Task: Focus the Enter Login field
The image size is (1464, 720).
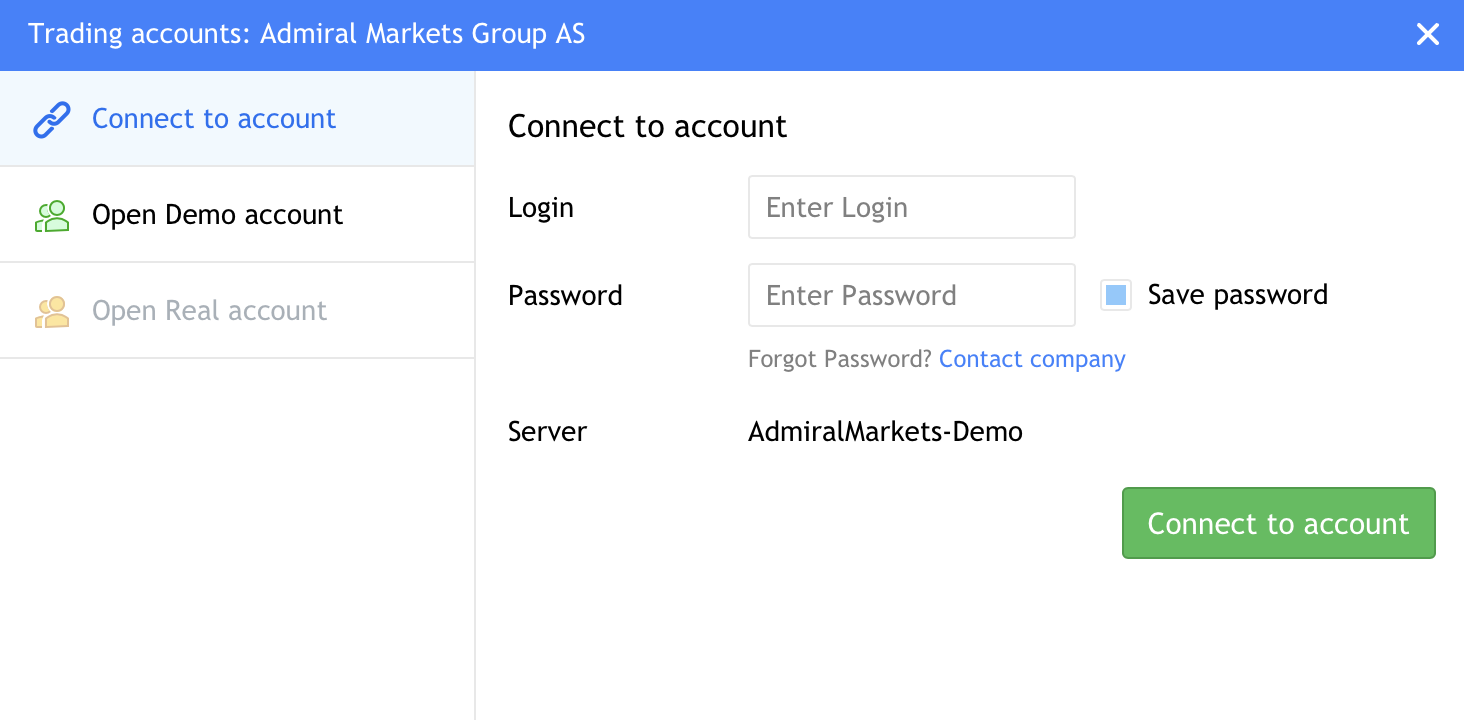Action: (912, 207)
